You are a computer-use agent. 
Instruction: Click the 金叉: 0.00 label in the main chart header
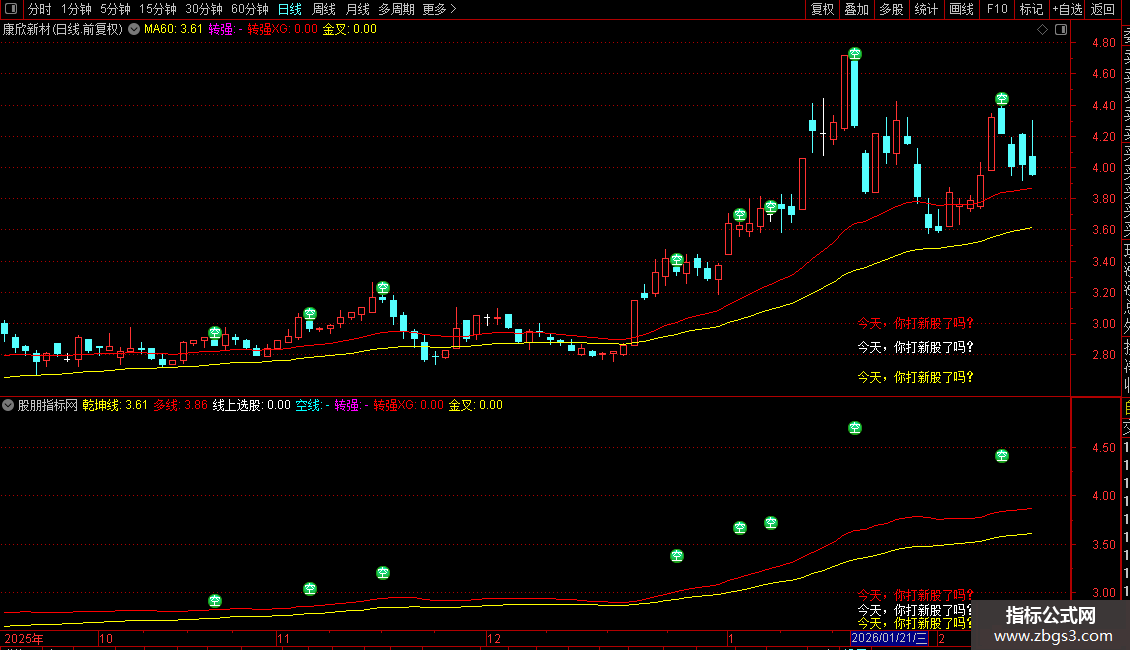click(x=350, y=30)
